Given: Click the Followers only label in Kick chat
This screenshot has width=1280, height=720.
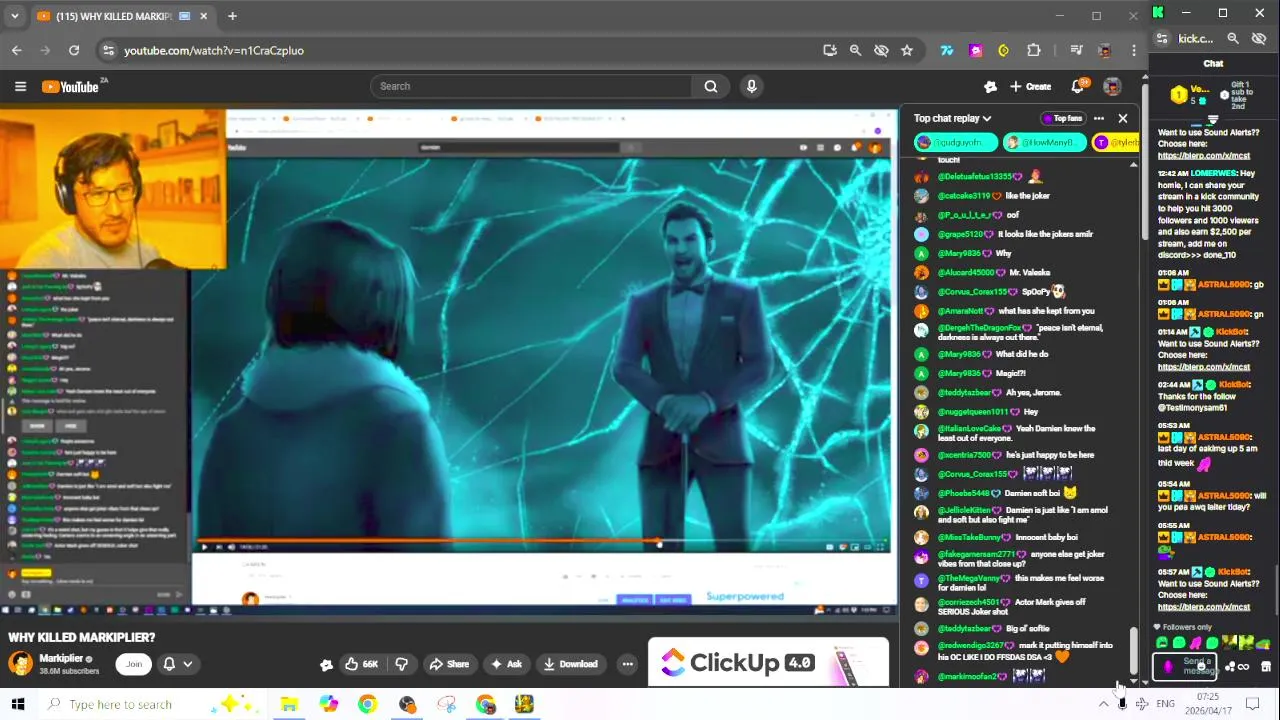Looking at the screenshot, I should [1187, 627].
